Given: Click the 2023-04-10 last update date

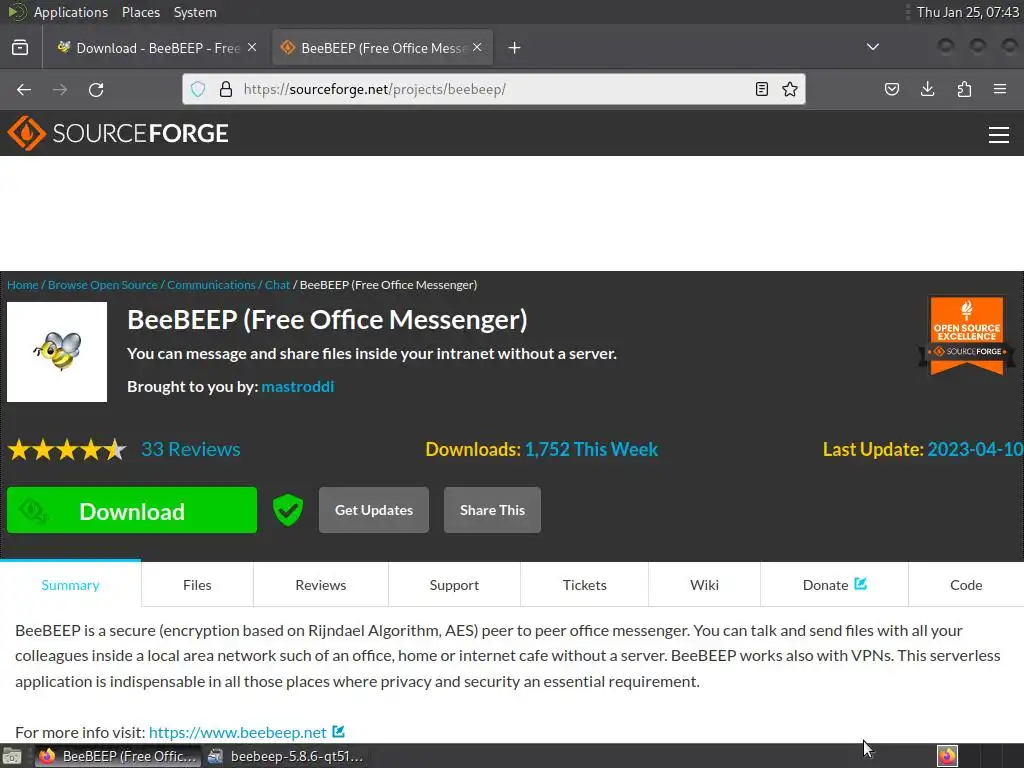Looking at the screenshot, I should 975,449.
